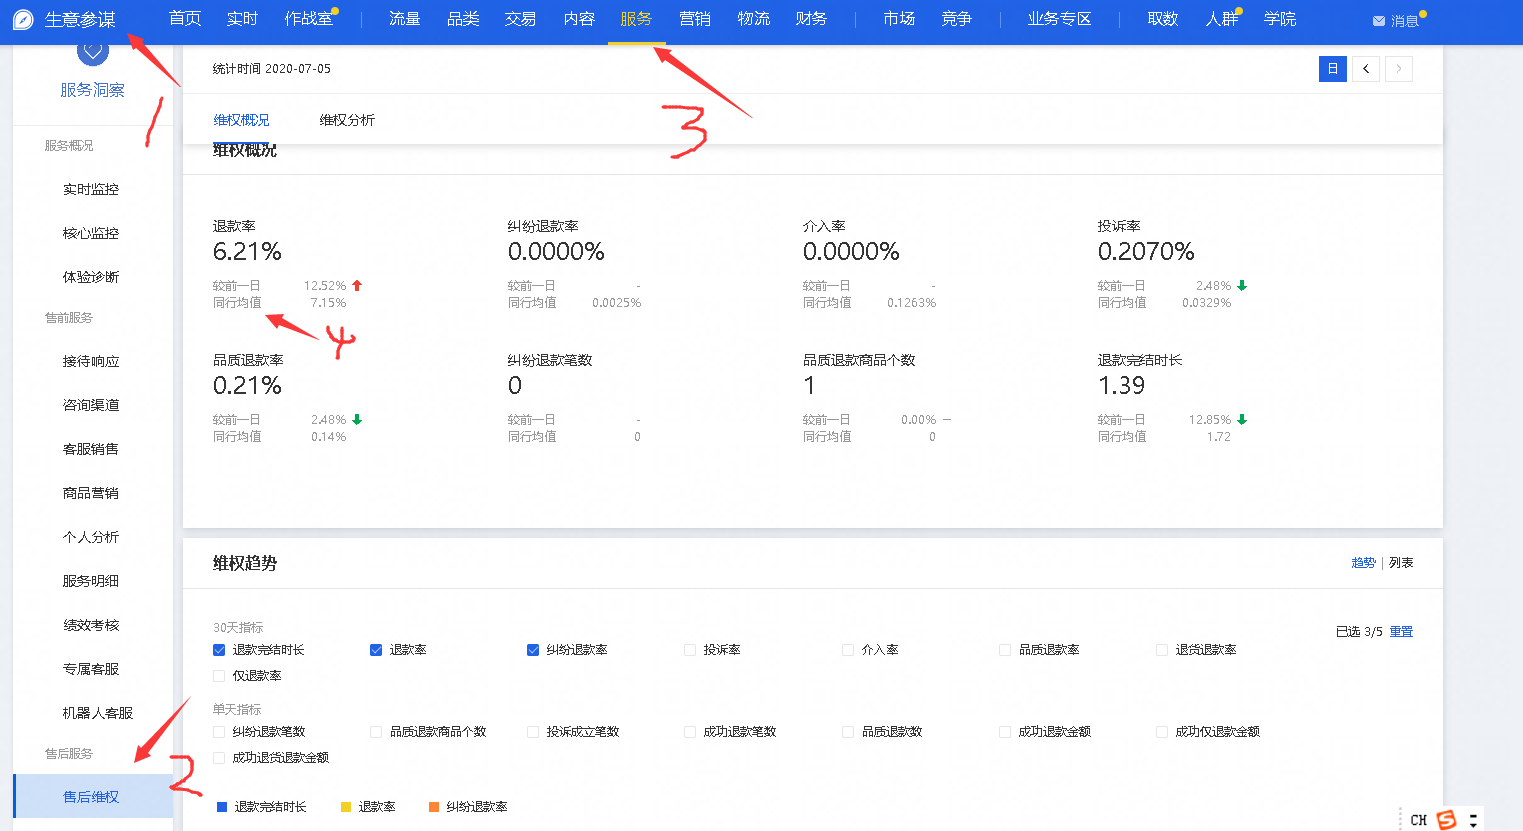Open the 首页 top menu
This screenshot has width=1523, height=831.
(185, 19)
